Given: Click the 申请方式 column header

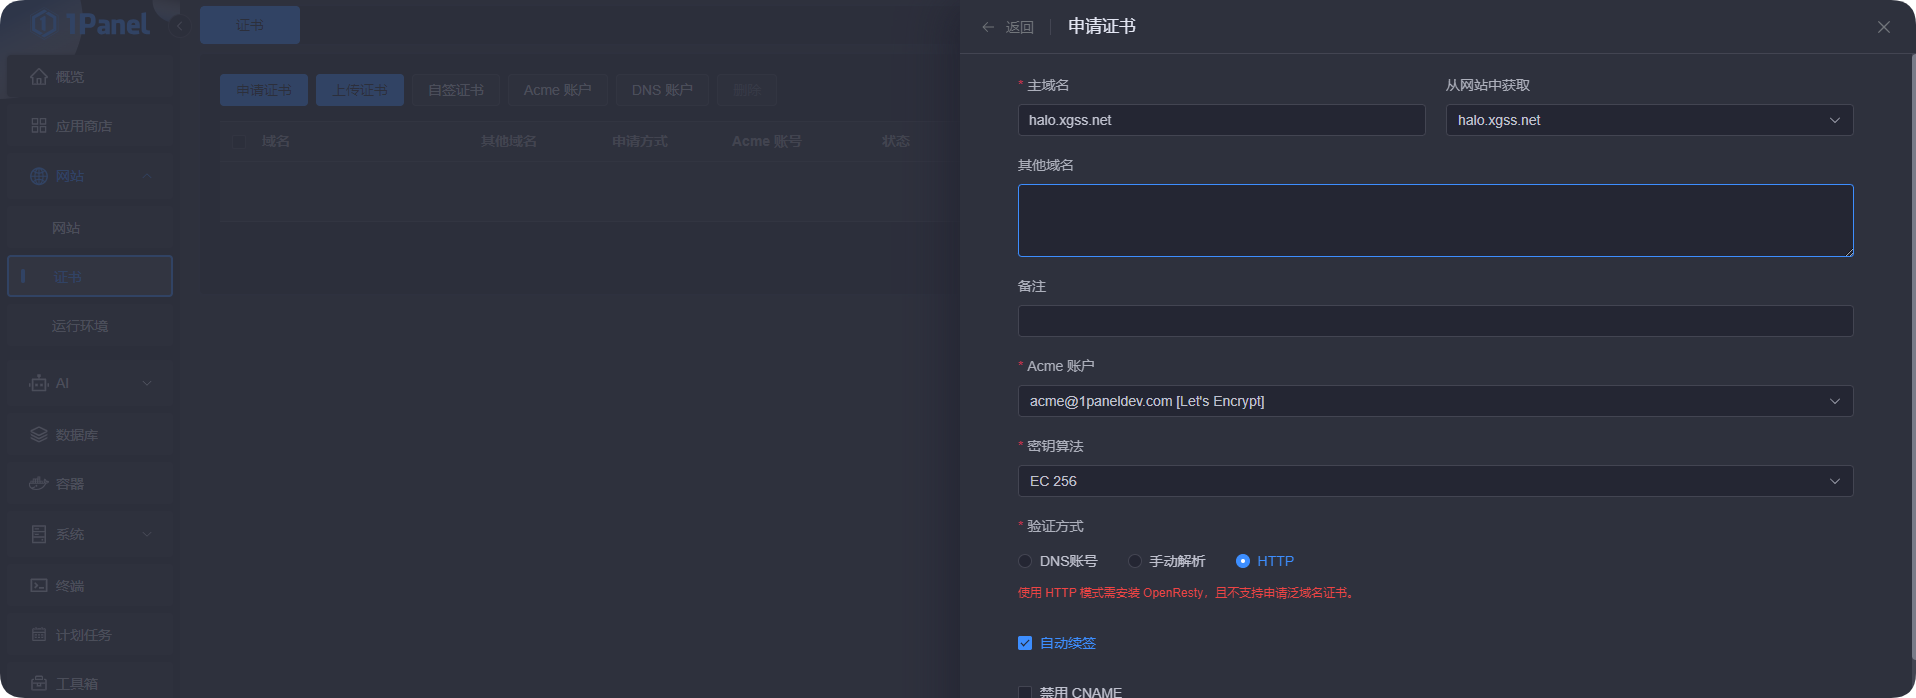Looking at the screenshot, I should [x=640, y=142].
